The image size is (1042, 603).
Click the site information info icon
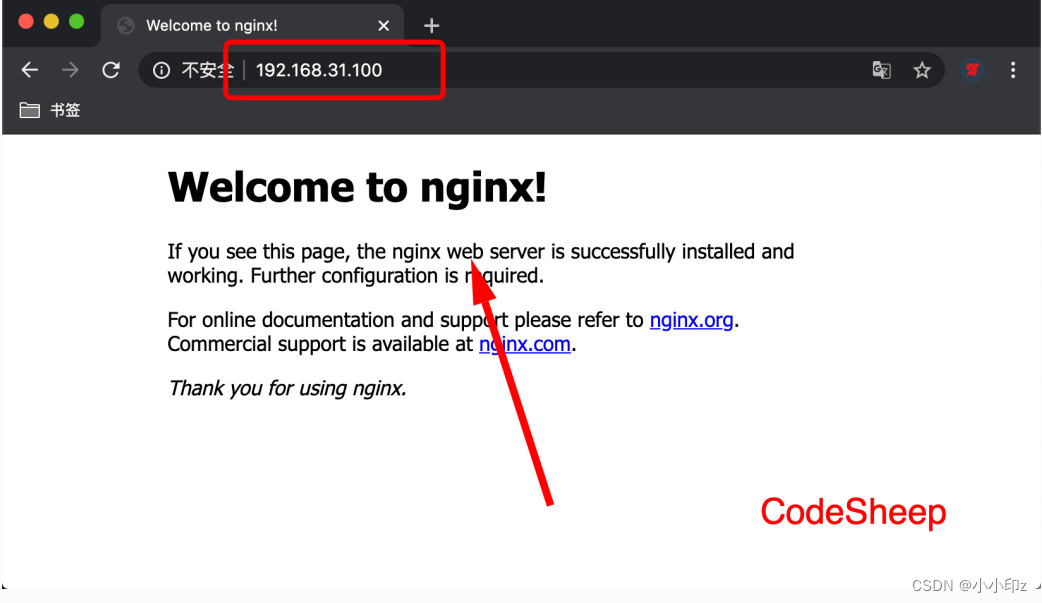click(161, 70)
